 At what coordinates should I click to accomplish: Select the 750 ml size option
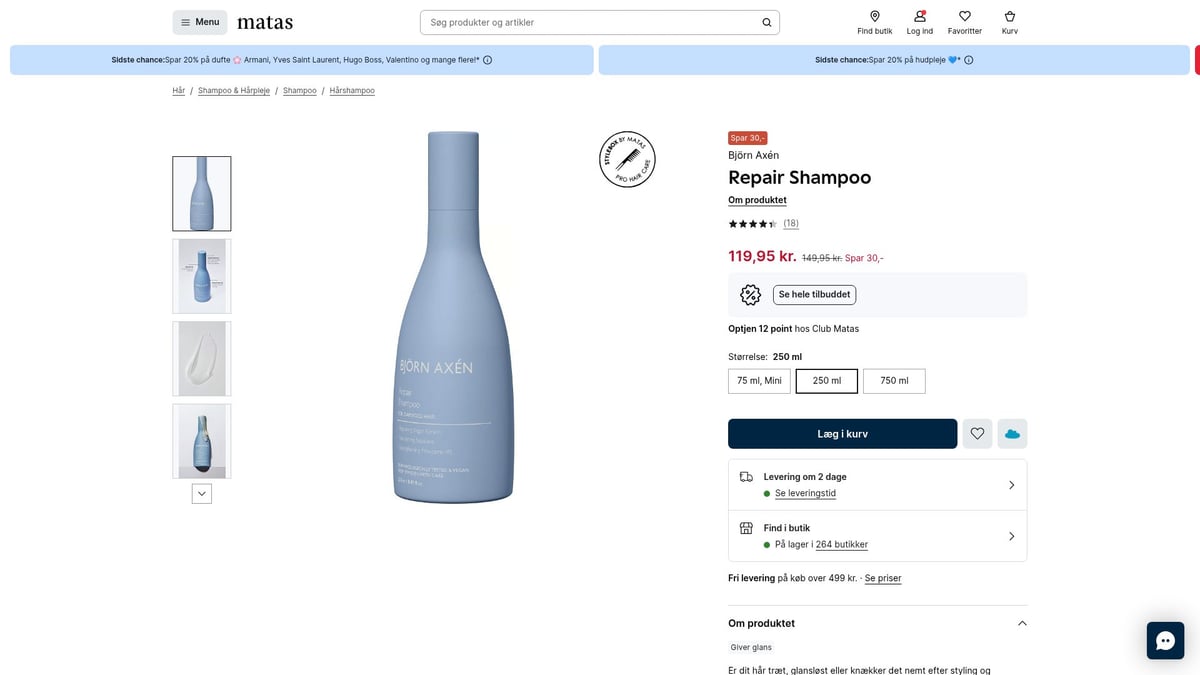893,380
